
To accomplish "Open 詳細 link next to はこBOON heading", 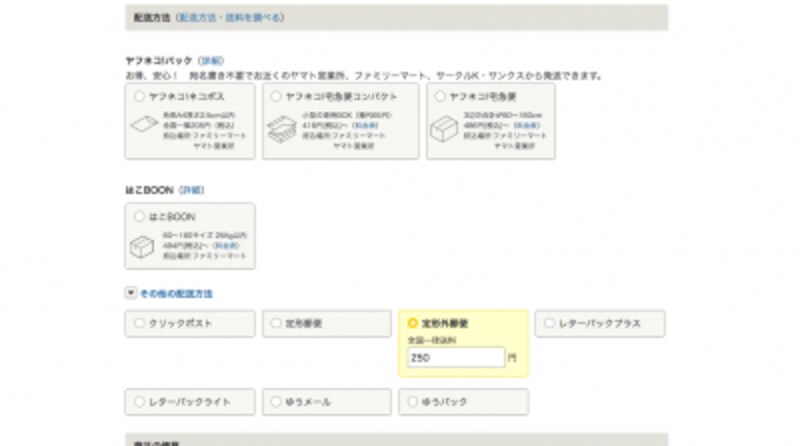I will click(192, 190).
